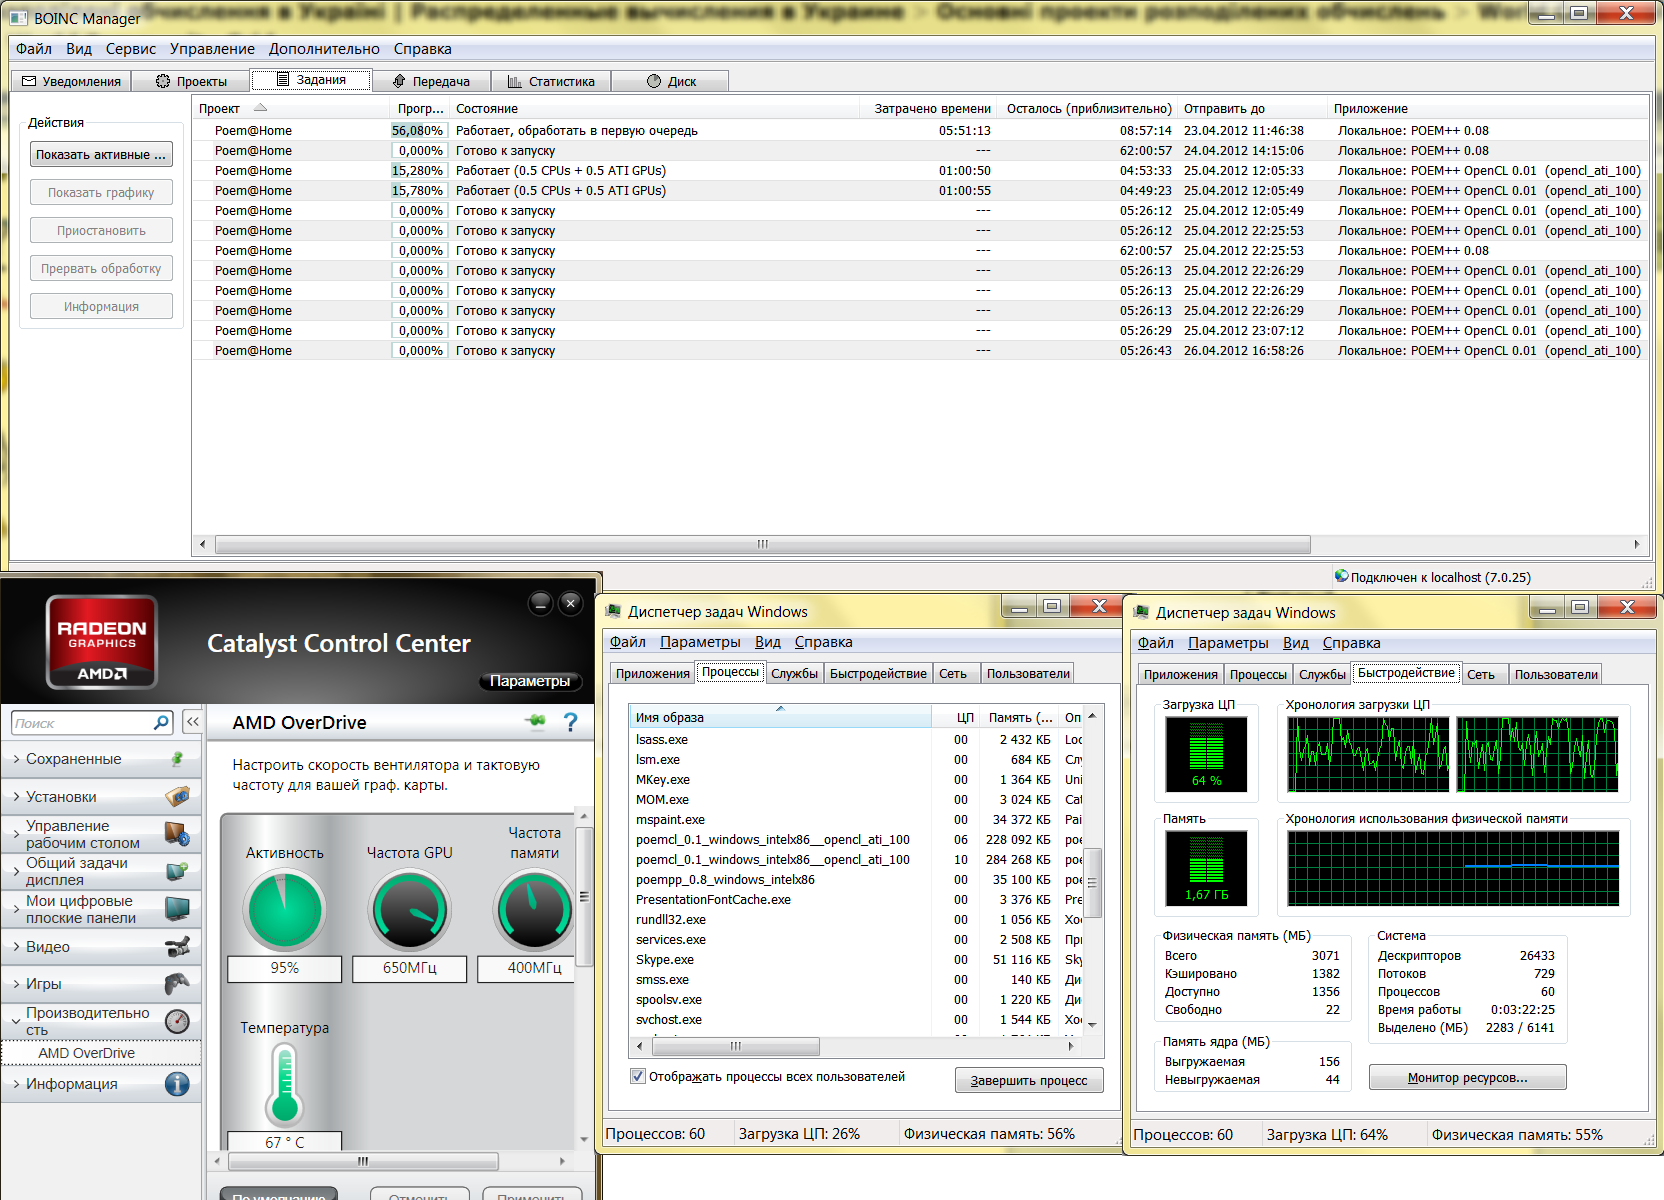Click the Сохраненные pin icon in Catalyst sidebar
1664x1200 pixels.
click(177, 759)
